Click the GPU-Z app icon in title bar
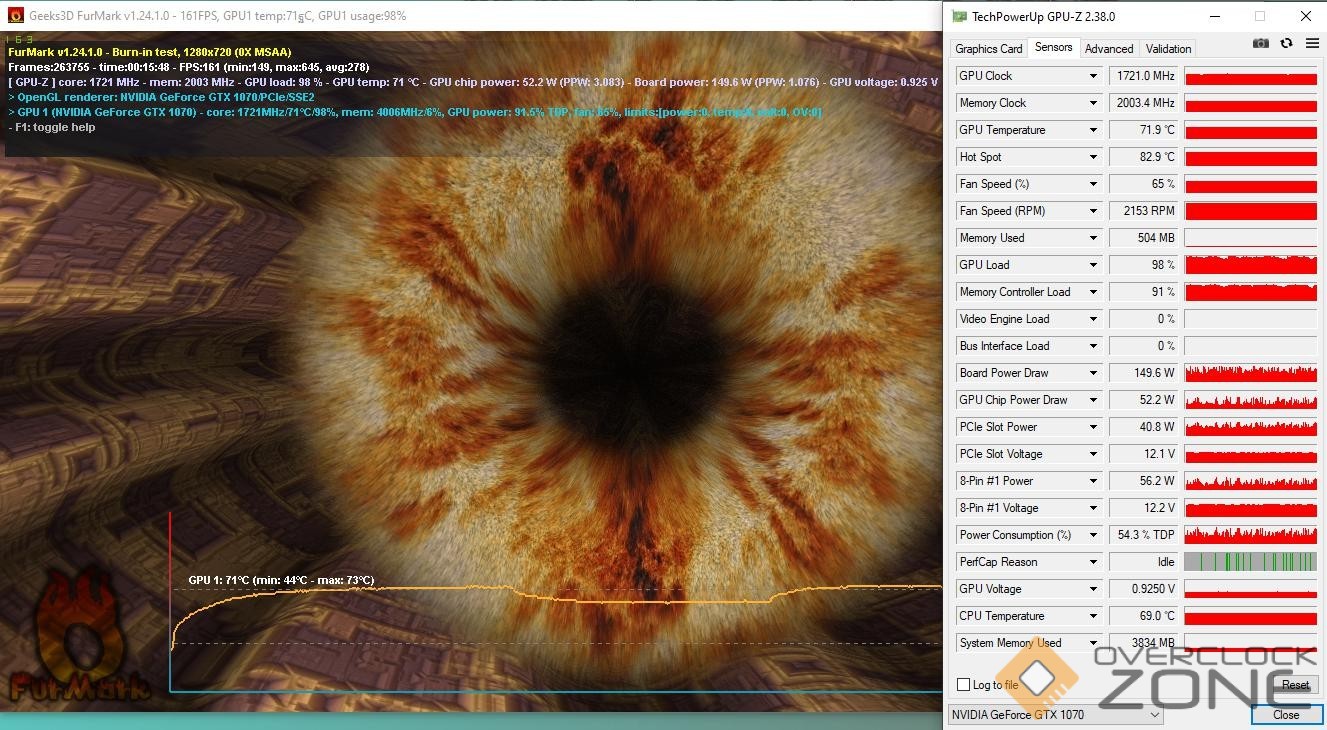1327x730 pixels. (959, 16)
